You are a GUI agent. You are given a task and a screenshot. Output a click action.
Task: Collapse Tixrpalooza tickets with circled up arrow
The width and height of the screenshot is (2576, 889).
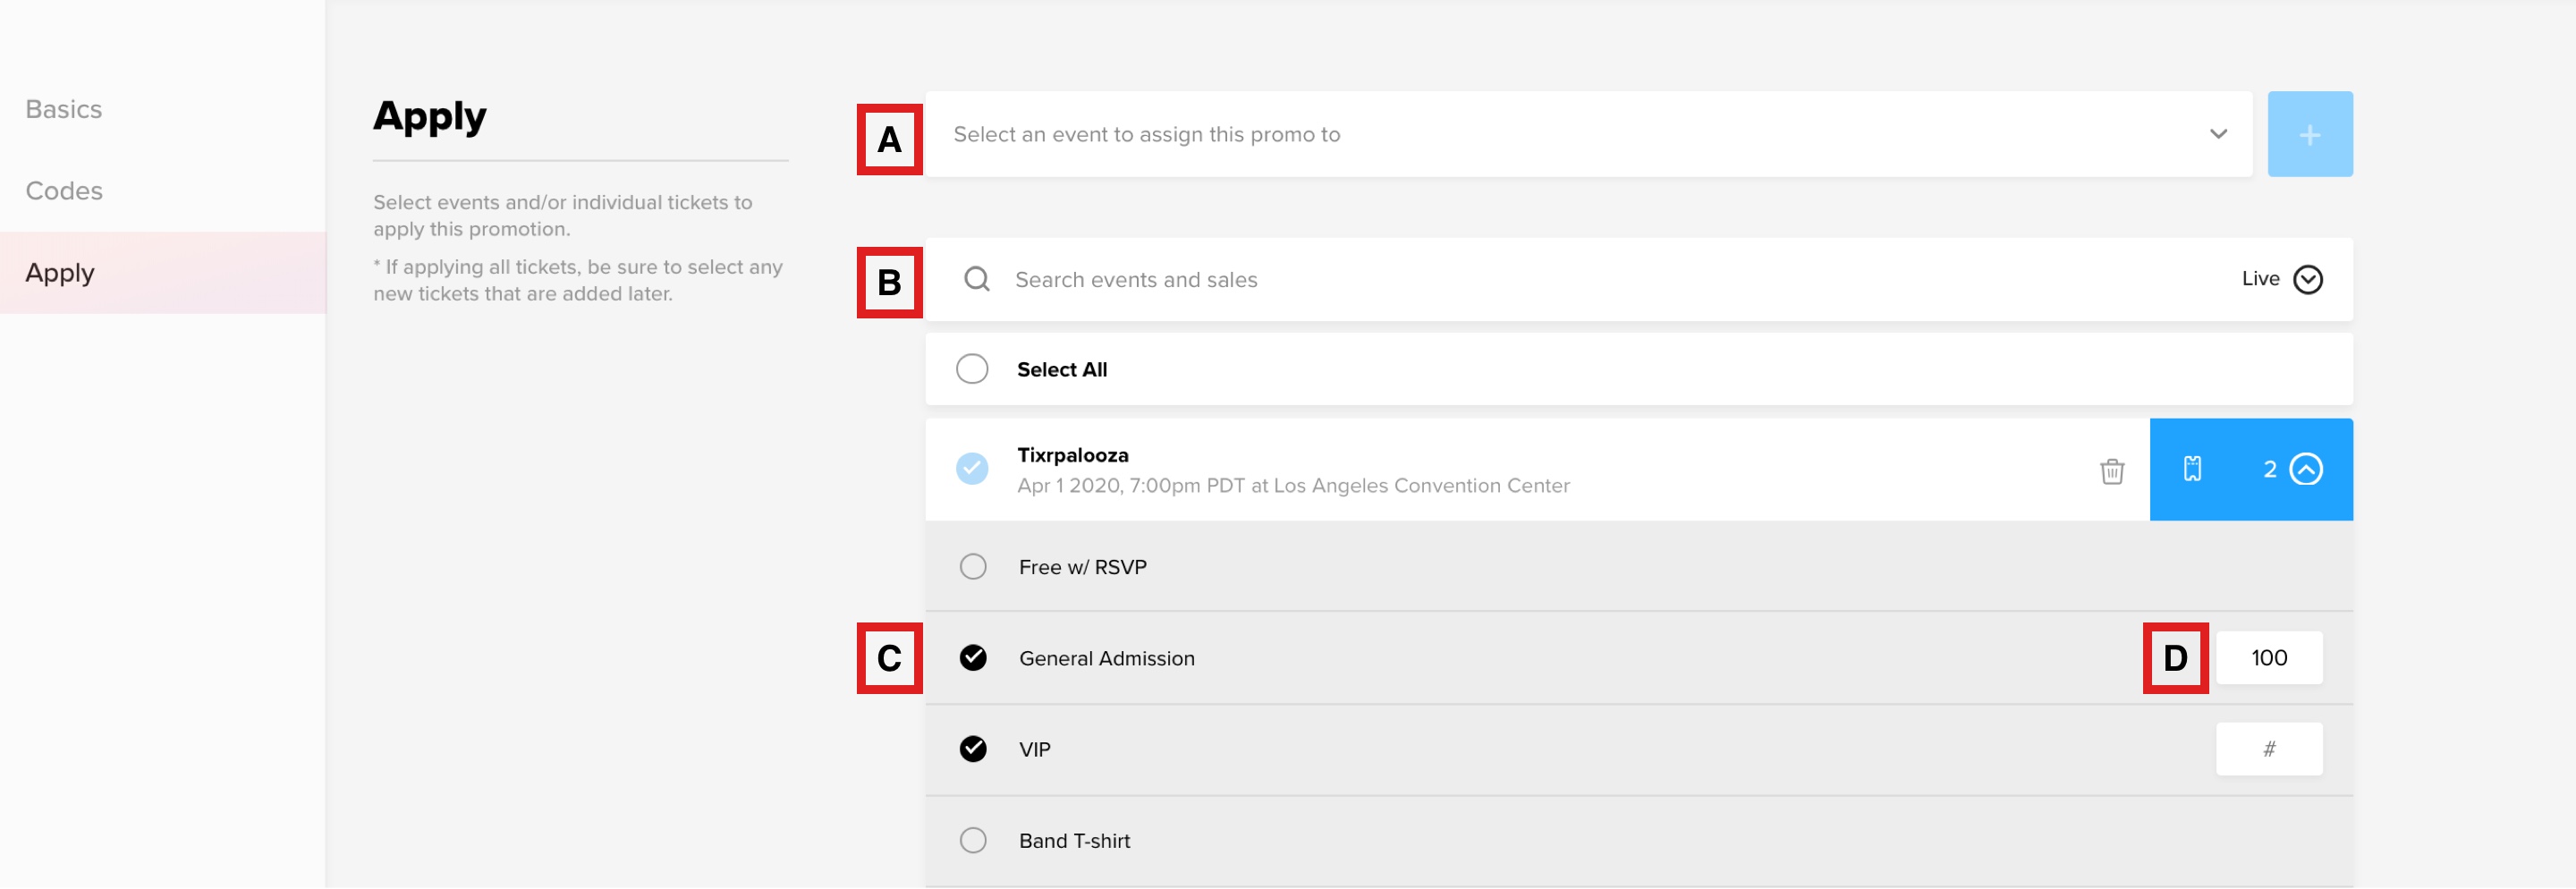point(2305,469)
